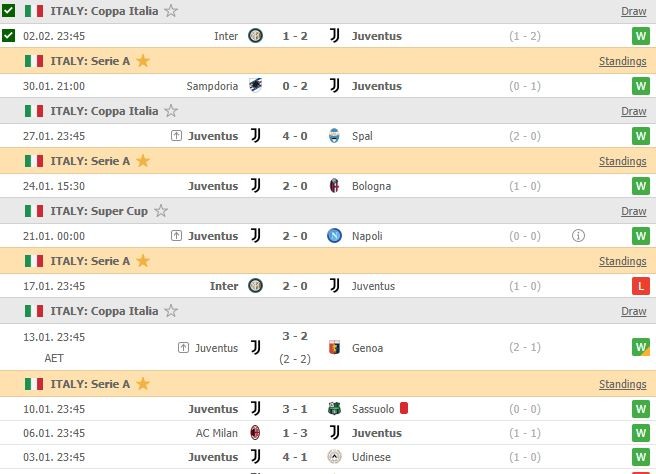Tick the checkbox in Coppa Italia header
Viewport: 656px width, 474px height.
coord(9,11)
